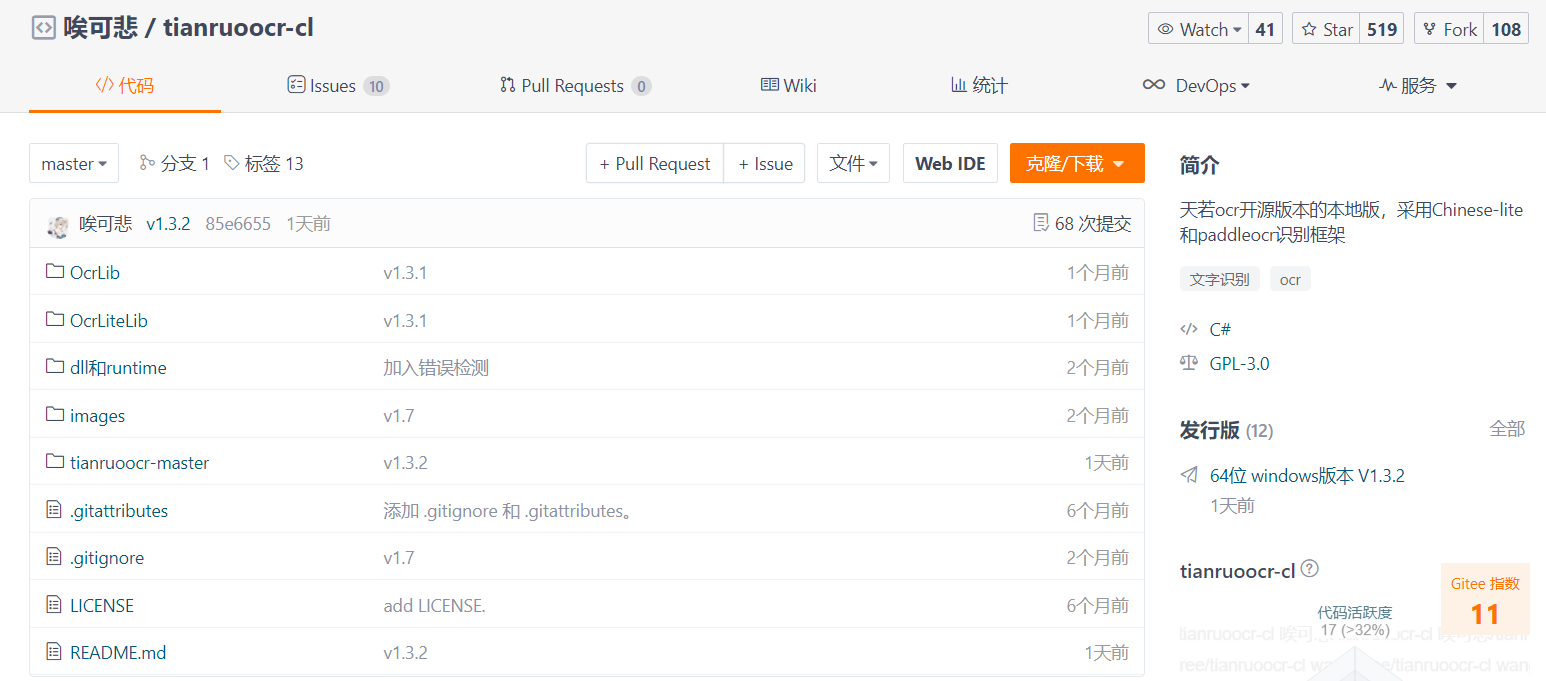The height and width of the screenshot is (681, 1546).
Task: Click the OcrLiteLib folder icon
Action: [x=55, y=320]
